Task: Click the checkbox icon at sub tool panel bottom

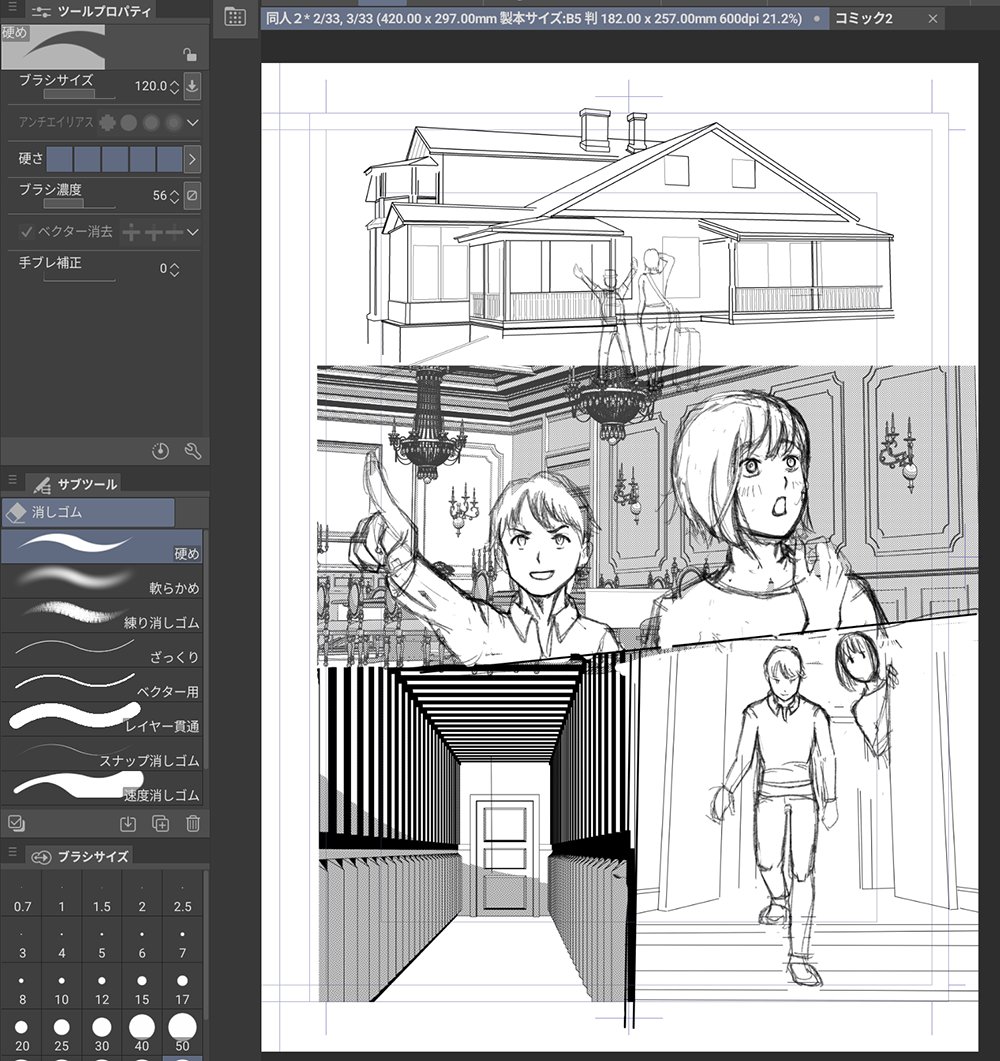Action: tap(14, 823)
